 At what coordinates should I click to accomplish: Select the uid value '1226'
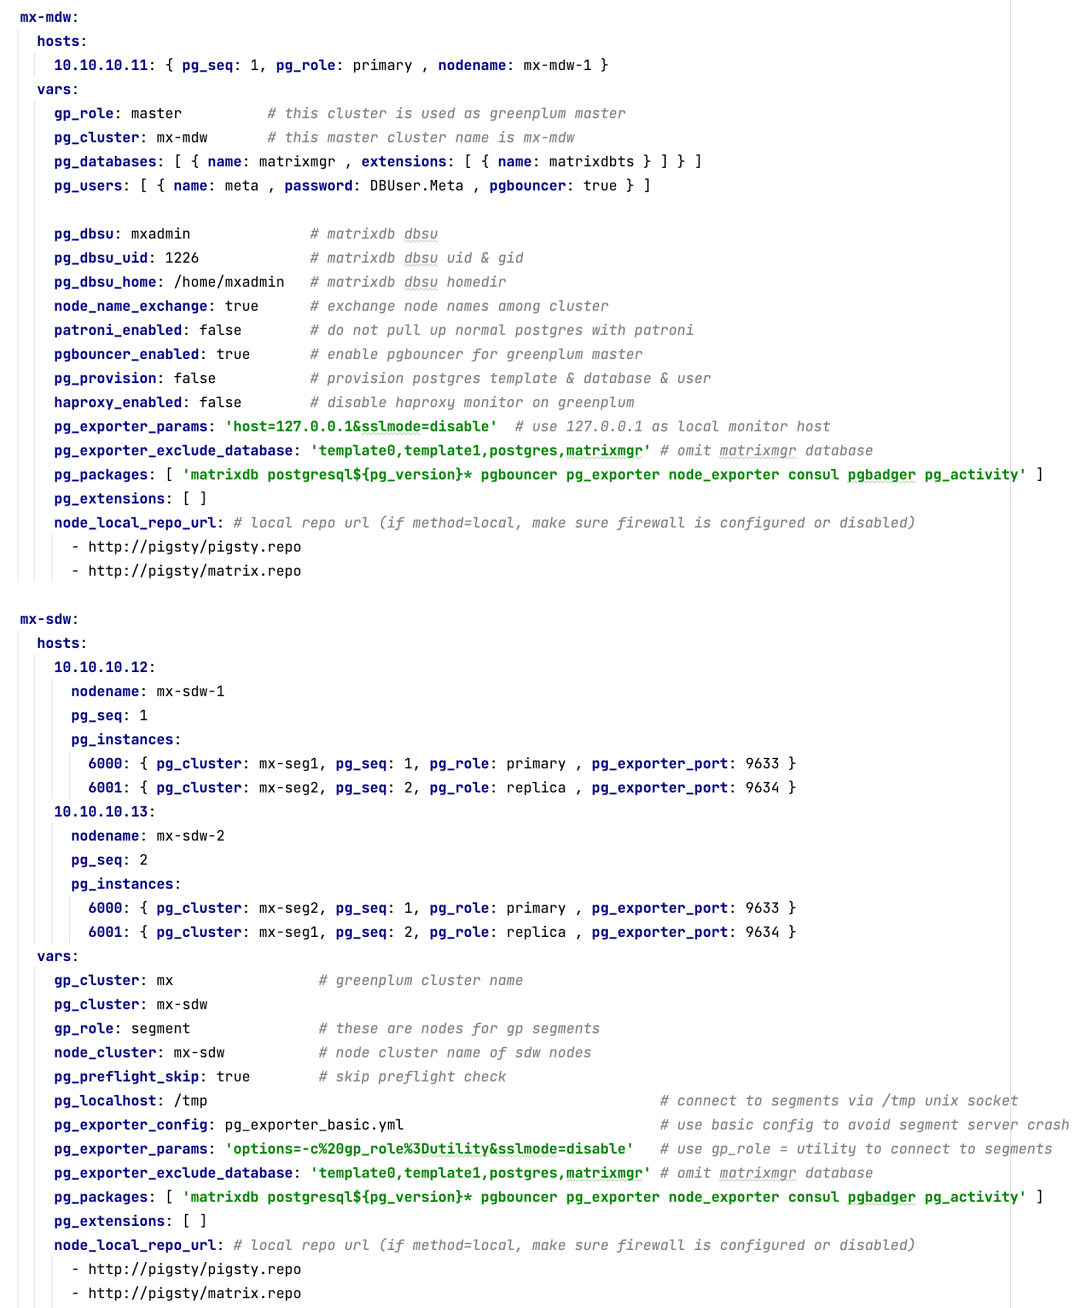pos(182,257)
